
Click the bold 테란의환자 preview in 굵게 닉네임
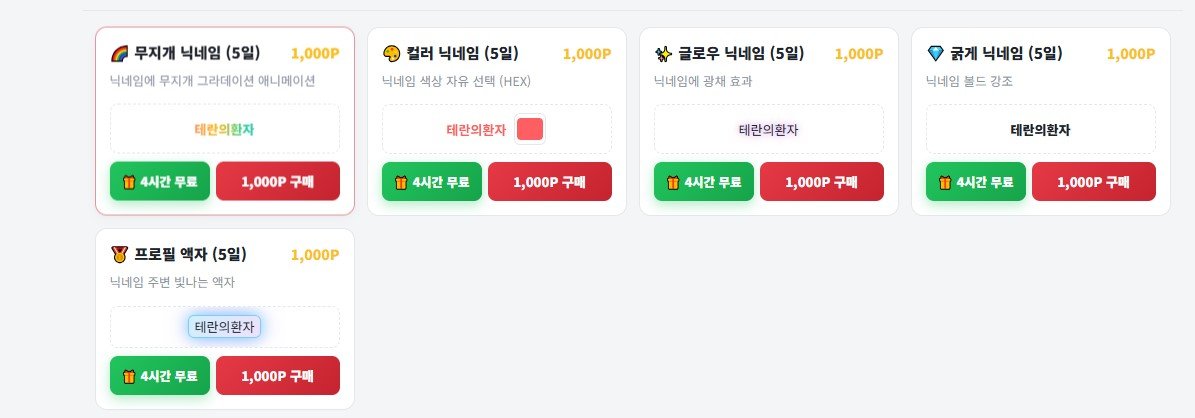pos(1041,130)
